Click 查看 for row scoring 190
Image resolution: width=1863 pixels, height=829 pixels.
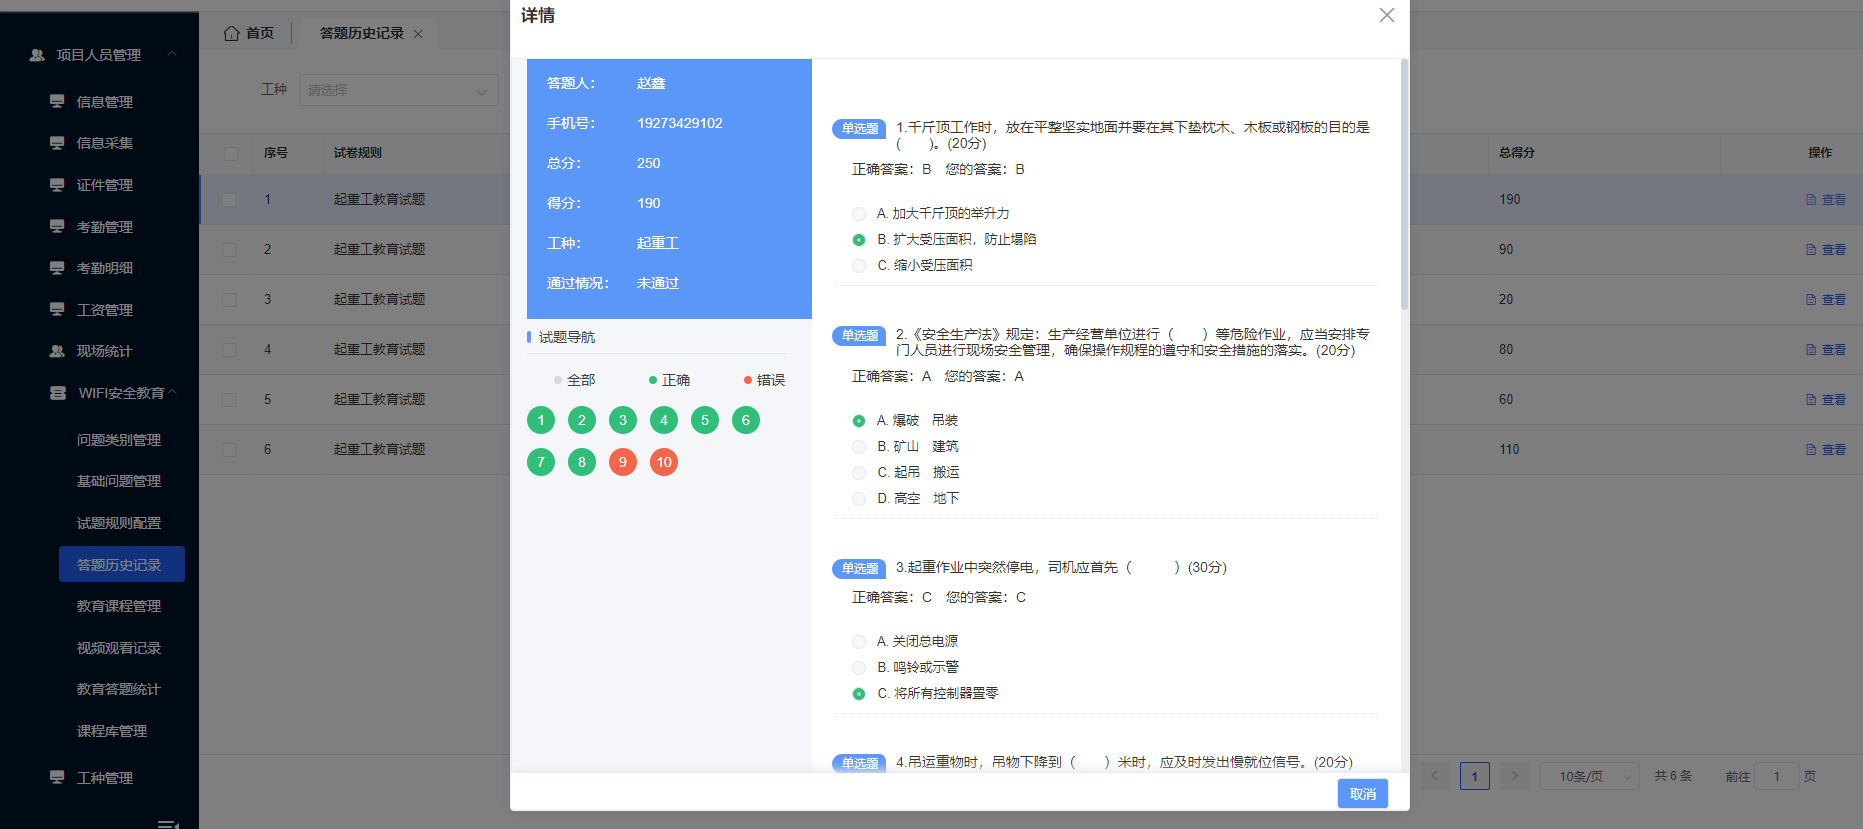pos(1826,200)
